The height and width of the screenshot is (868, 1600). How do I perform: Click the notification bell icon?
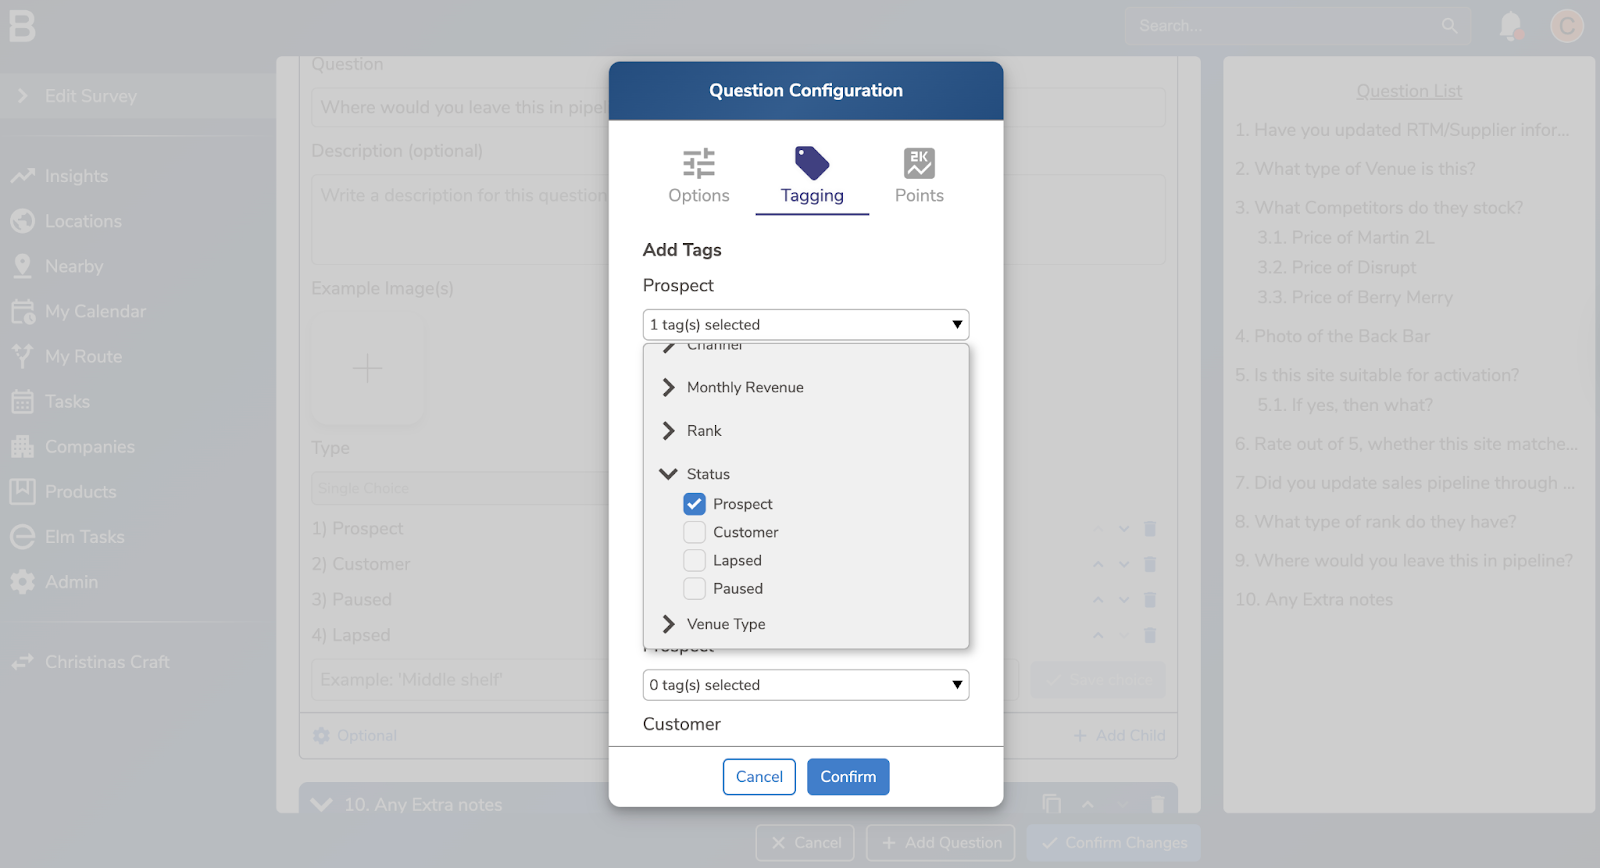tap(1510, 26)
